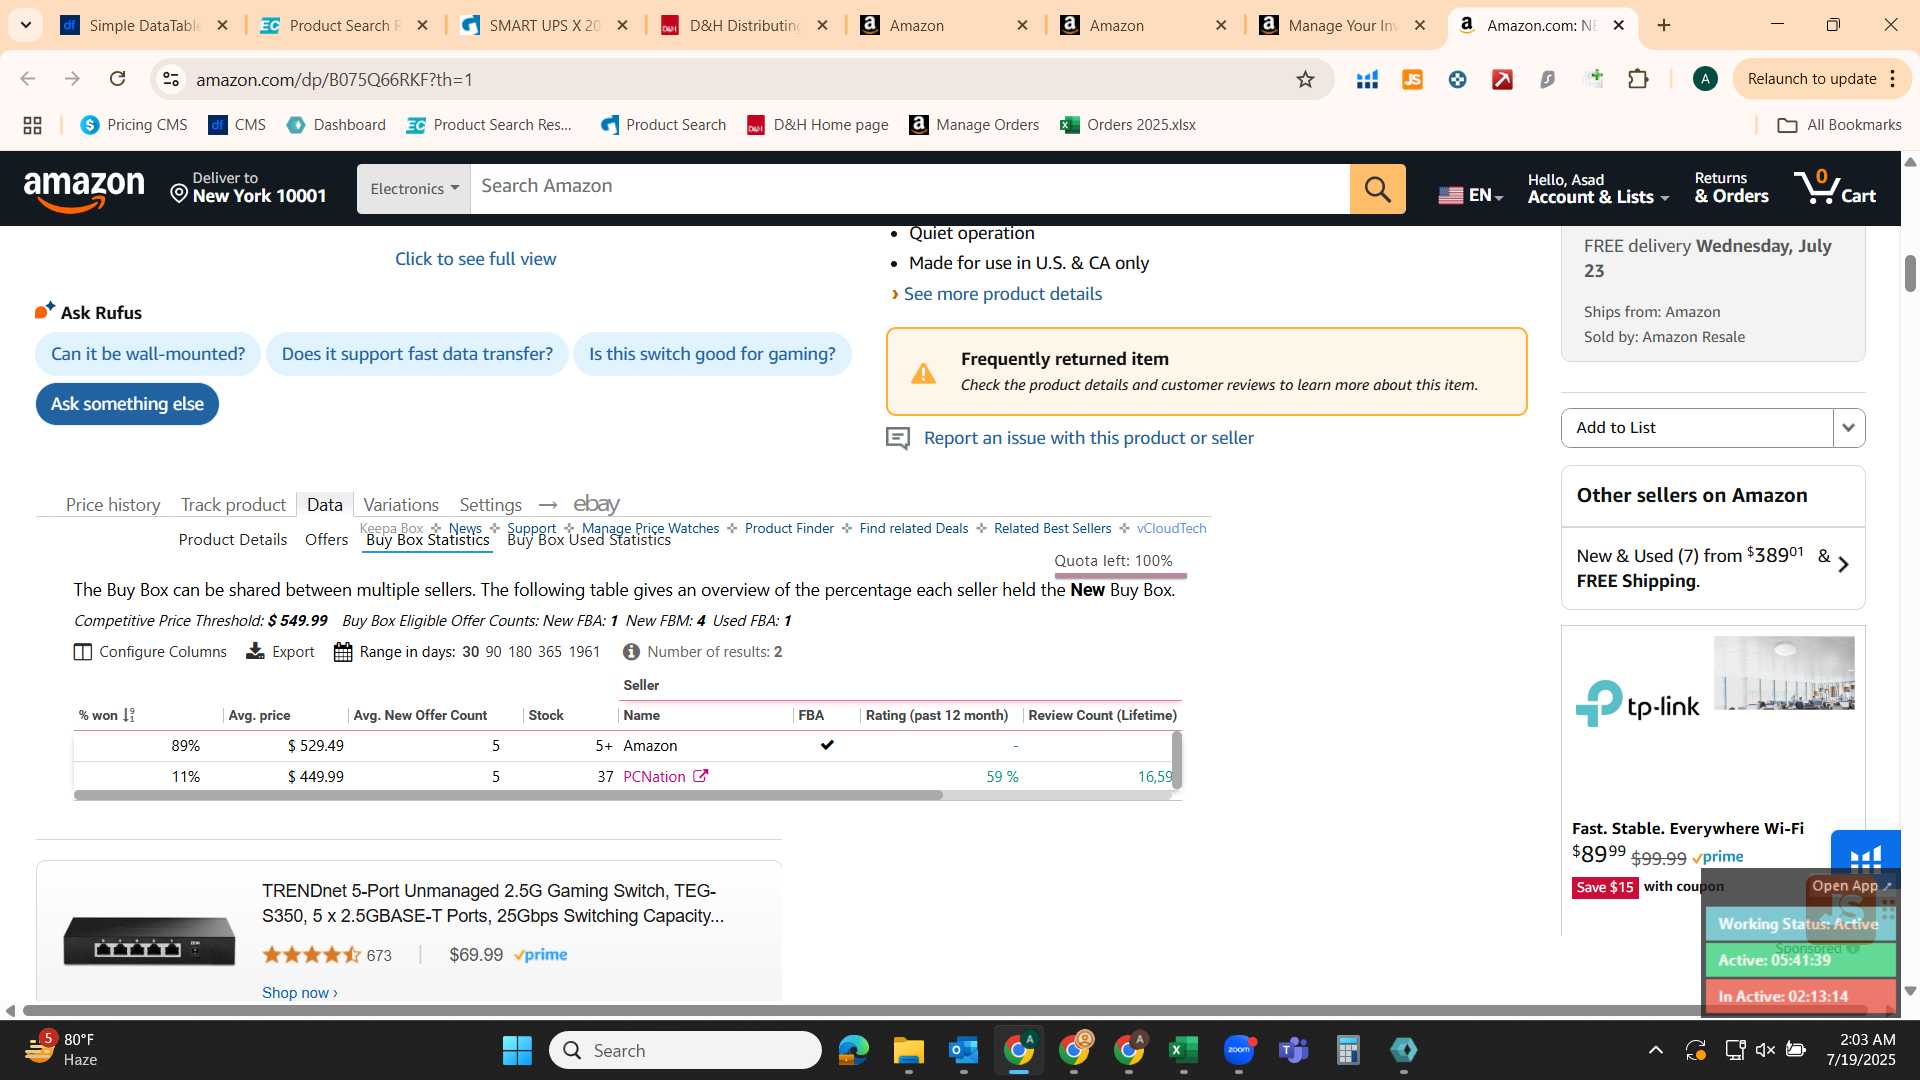
Task: Open the Variations tab
Action: coord(401,505)
